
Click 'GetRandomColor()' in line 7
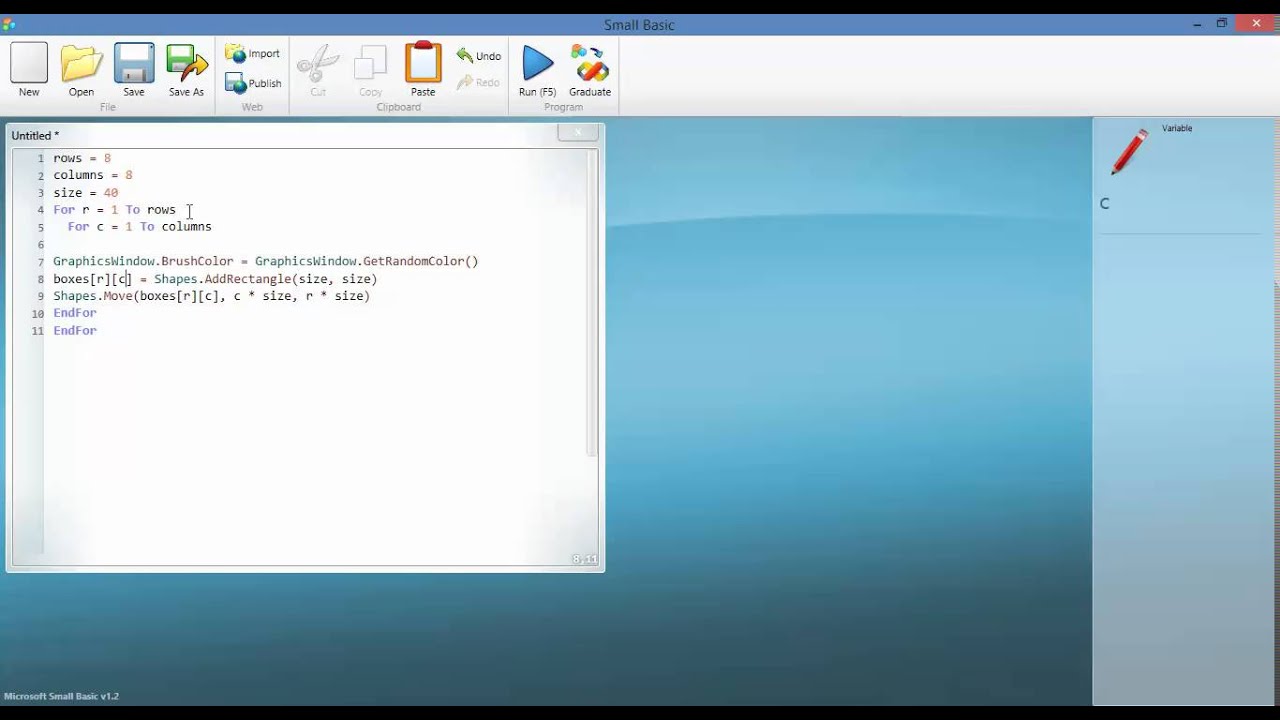point(421,262)
